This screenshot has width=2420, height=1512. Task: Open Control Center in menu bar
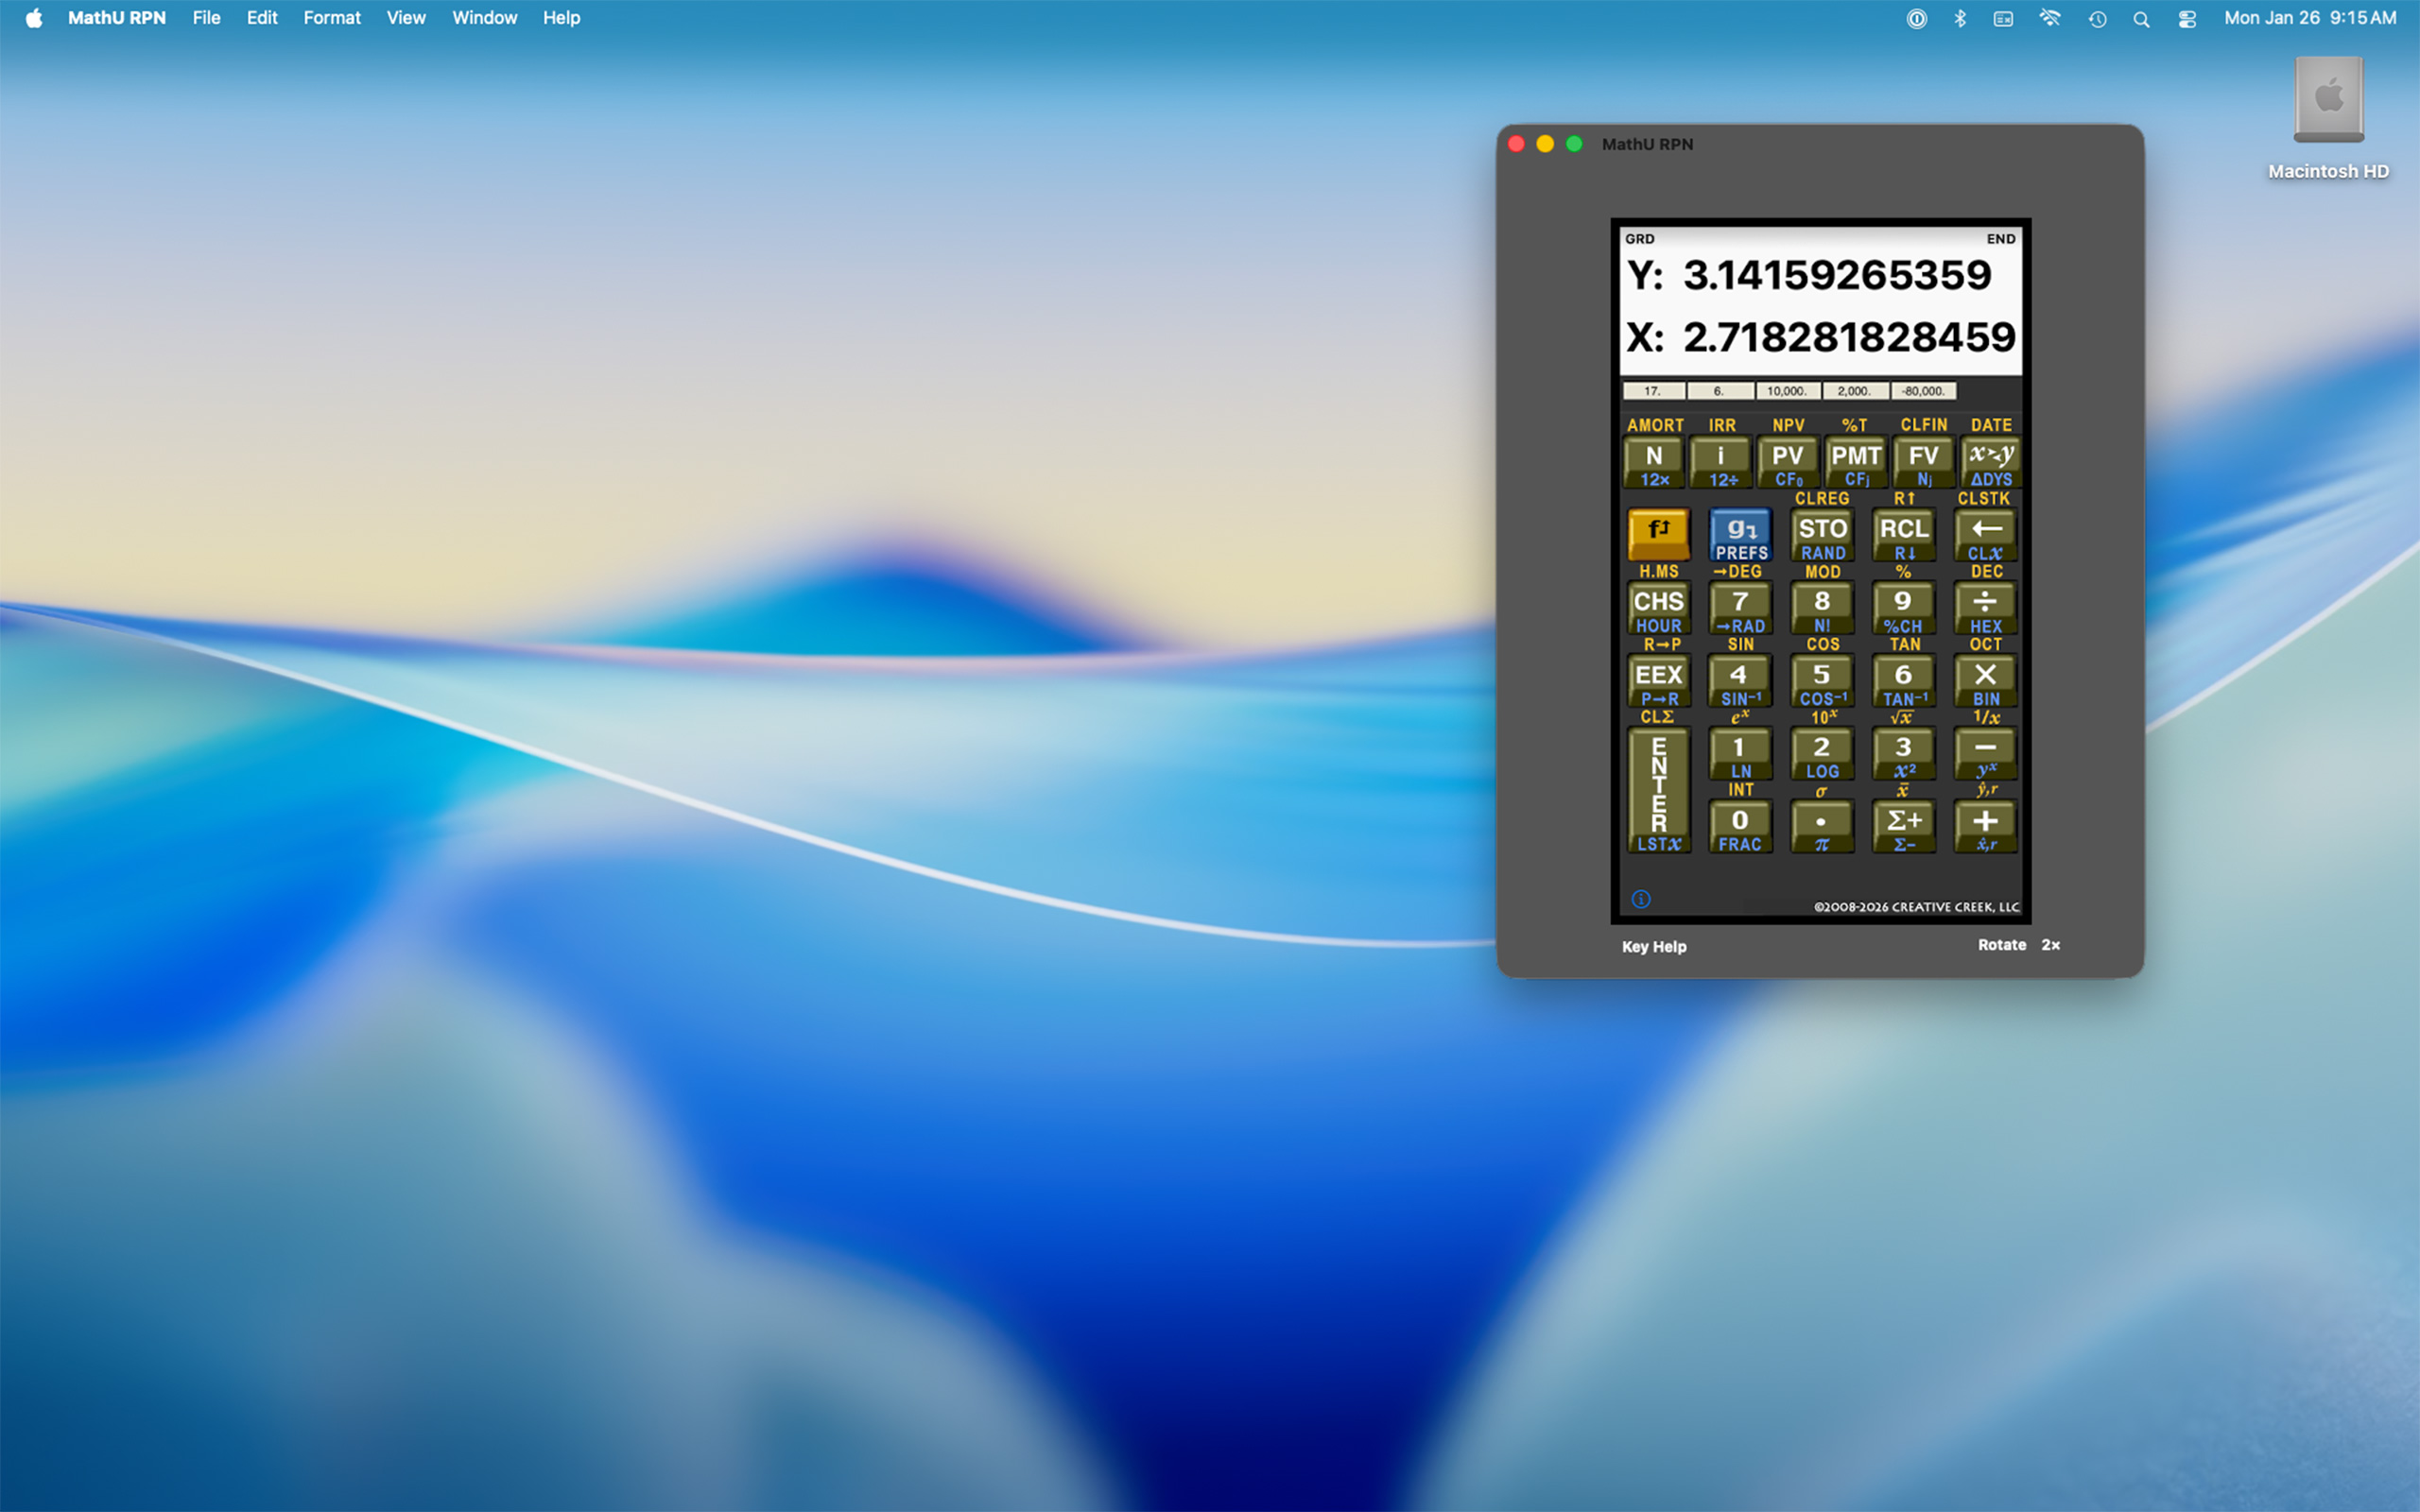pyautogui.click(x=2187, y=19)
